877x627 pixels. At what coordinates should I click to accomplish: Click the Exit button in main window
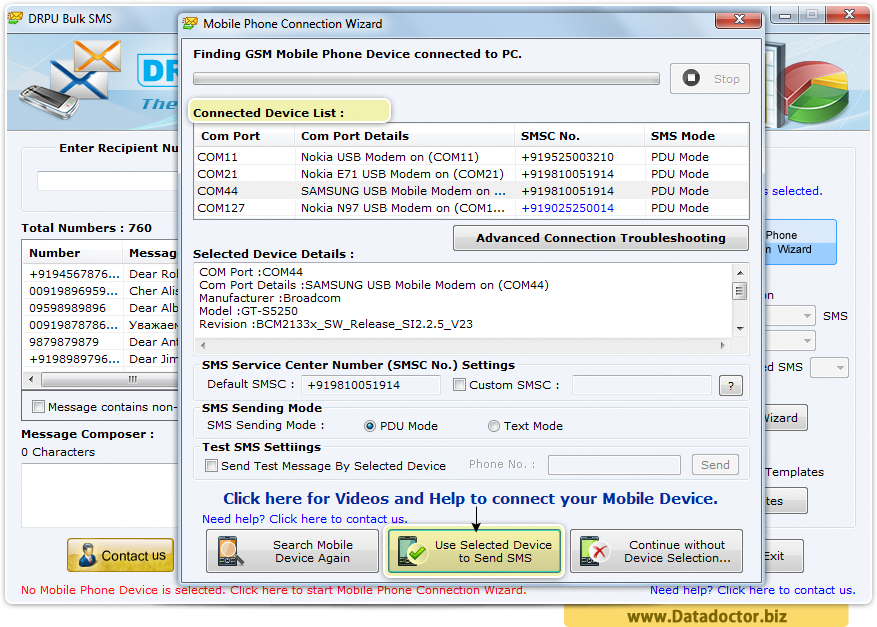[783, 556]
